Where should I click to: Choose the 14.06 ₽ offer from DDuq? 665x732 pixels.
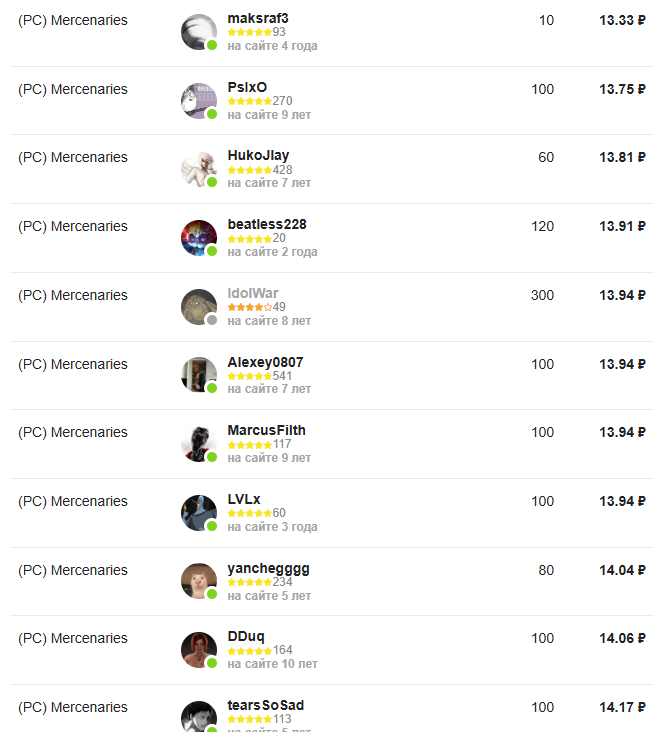pos(622,638)
